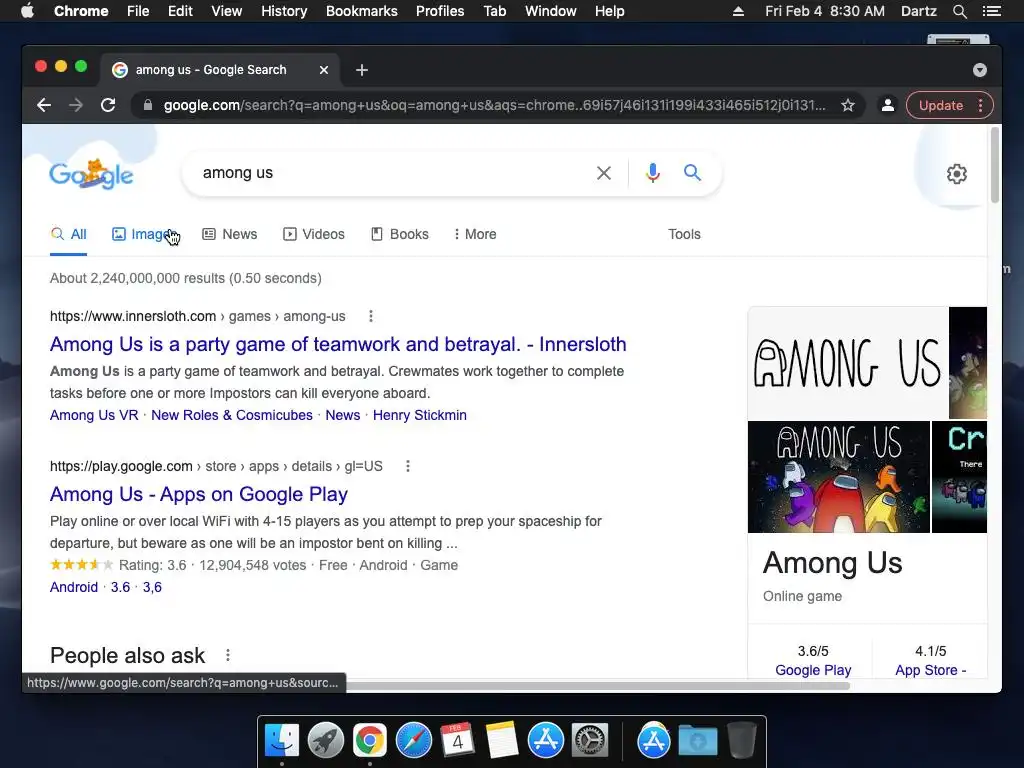Open New Roles & Cosmicubes sitelink
Image resolution: width=1024 pixels, height=768 pixels.
232,415
